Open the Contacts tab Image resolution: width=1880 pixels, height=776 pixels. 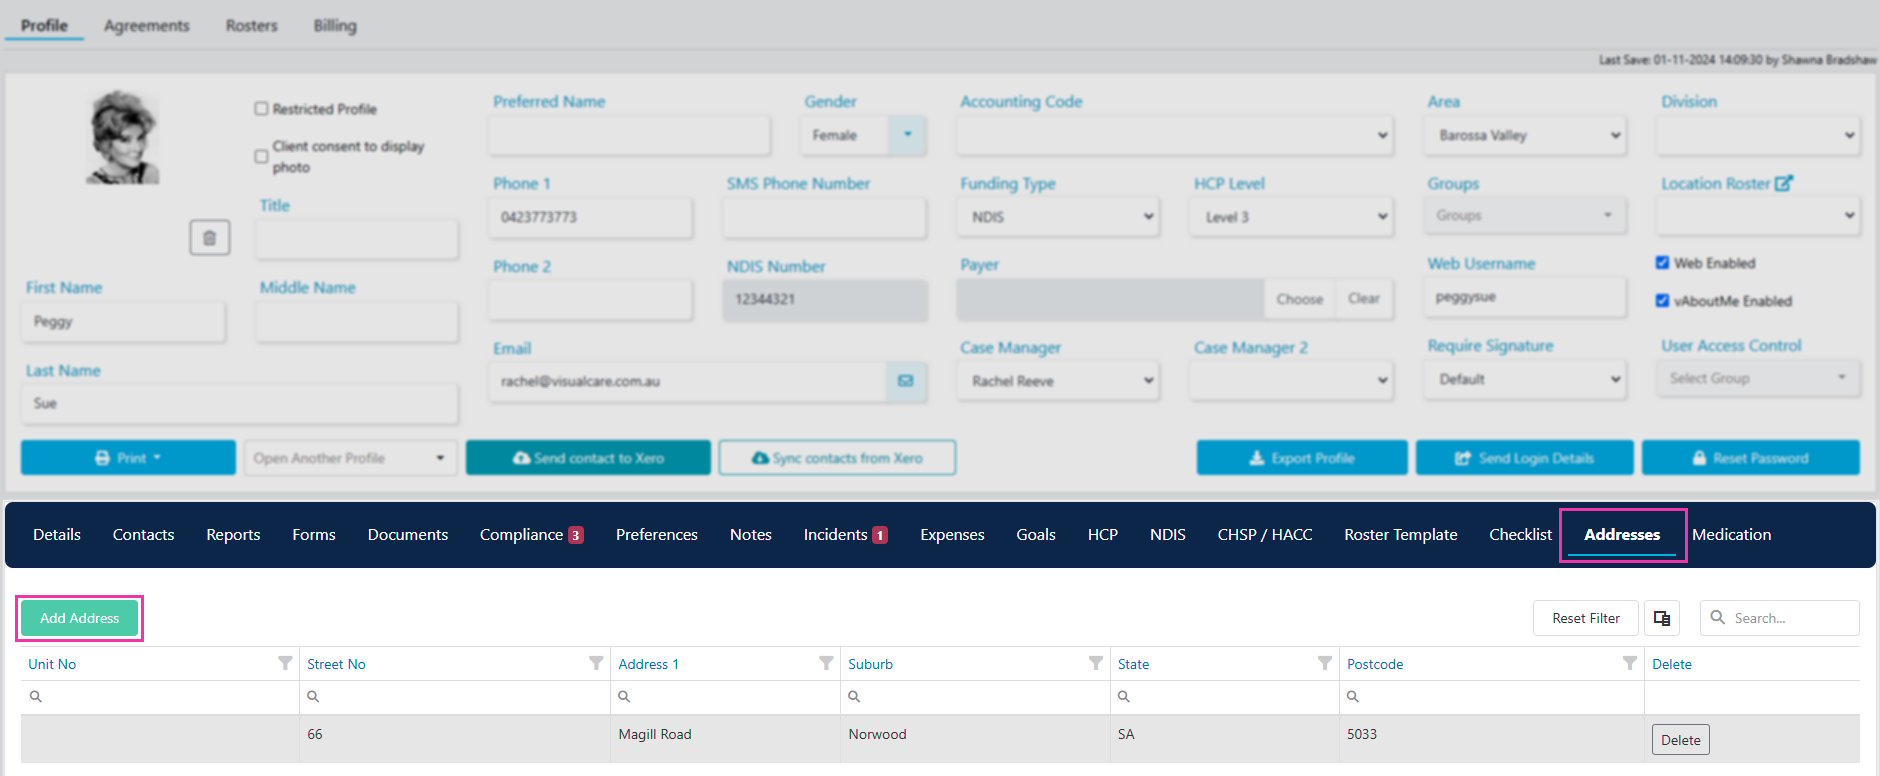144,534
